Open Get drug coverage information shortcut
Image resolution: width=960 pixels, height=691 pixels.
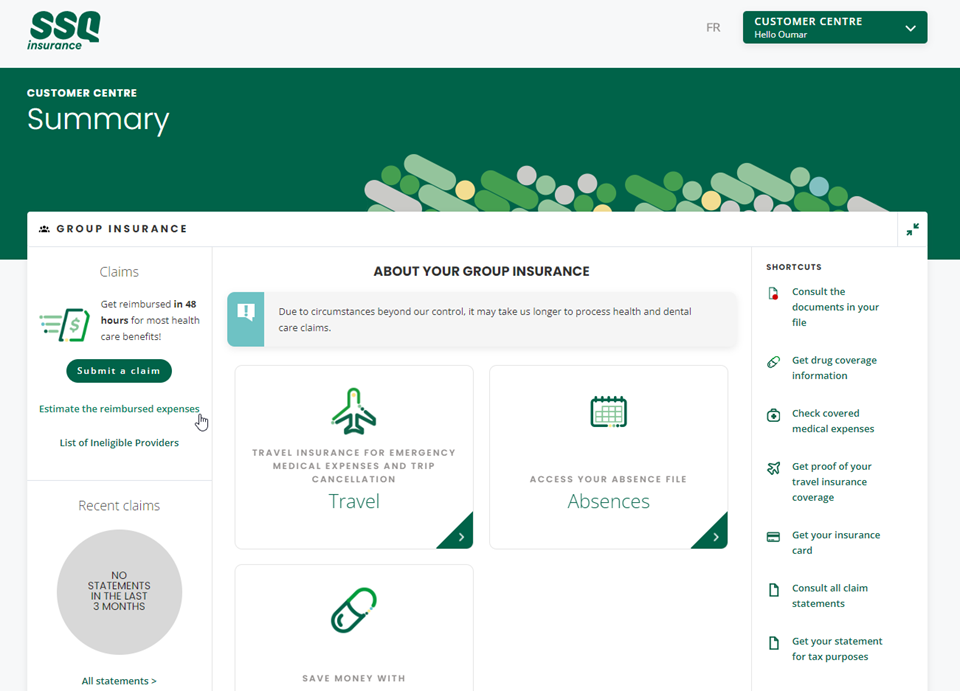tap(834, 368)
